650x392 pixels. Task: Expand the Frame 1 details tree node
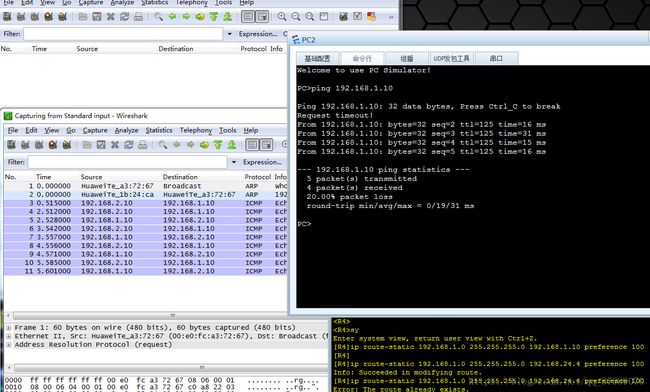9,327
